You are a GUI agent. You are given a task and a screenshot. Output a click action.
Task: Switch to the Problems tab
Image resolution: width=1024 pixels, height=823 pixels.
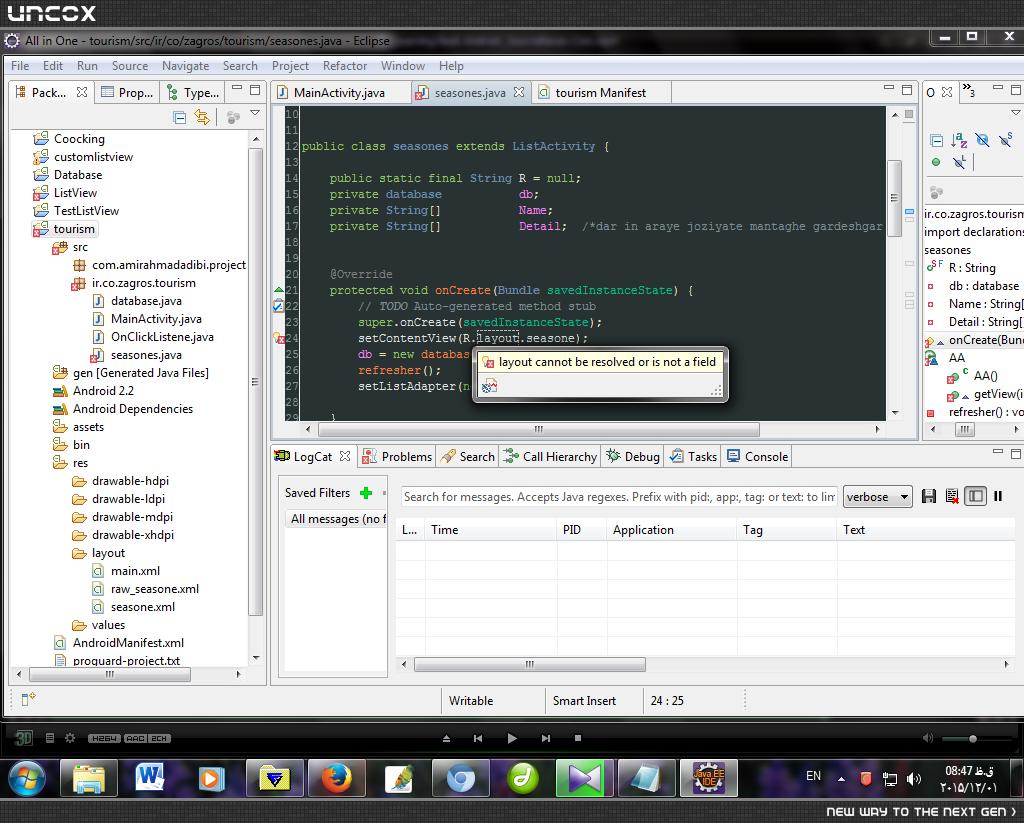(x=397, y=457)
